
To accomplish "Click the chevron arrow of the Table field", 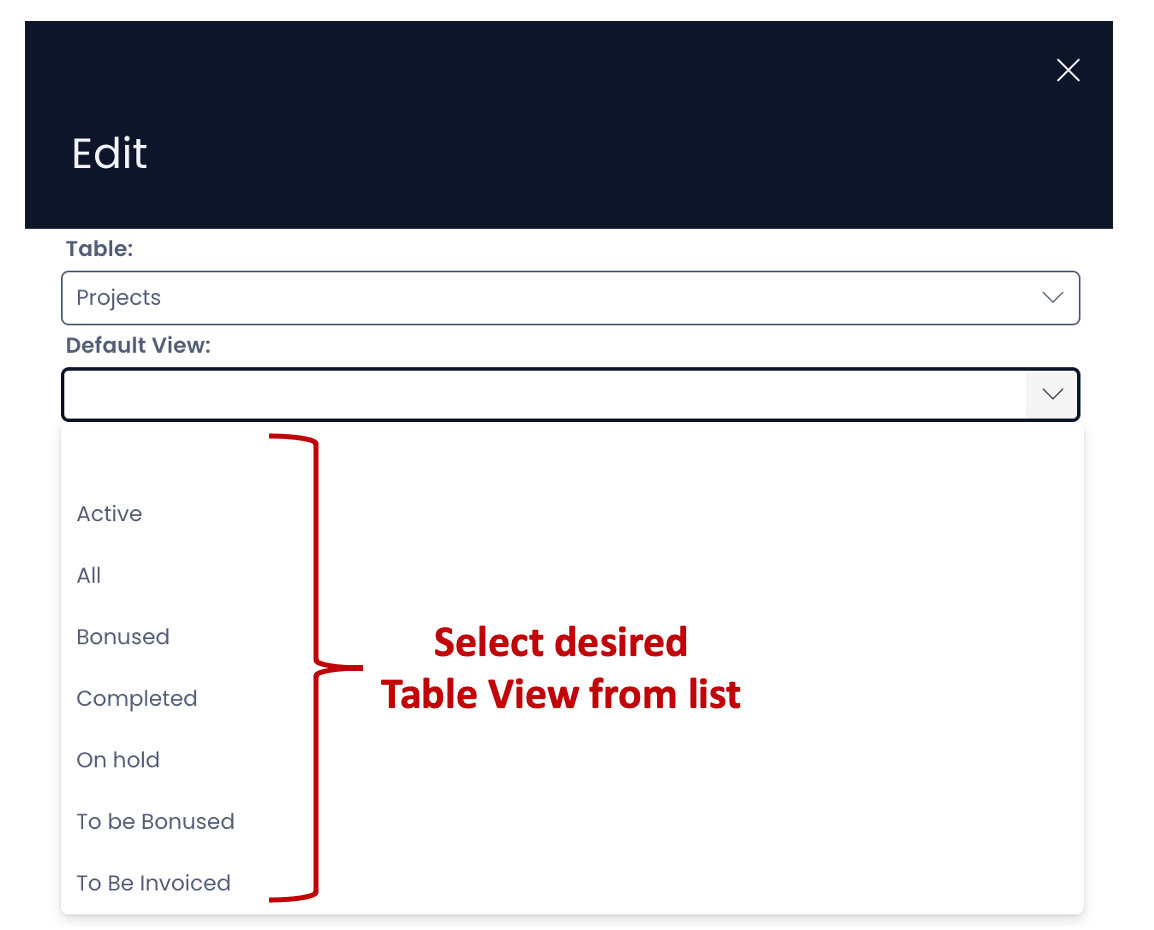I will (1052, 298).
